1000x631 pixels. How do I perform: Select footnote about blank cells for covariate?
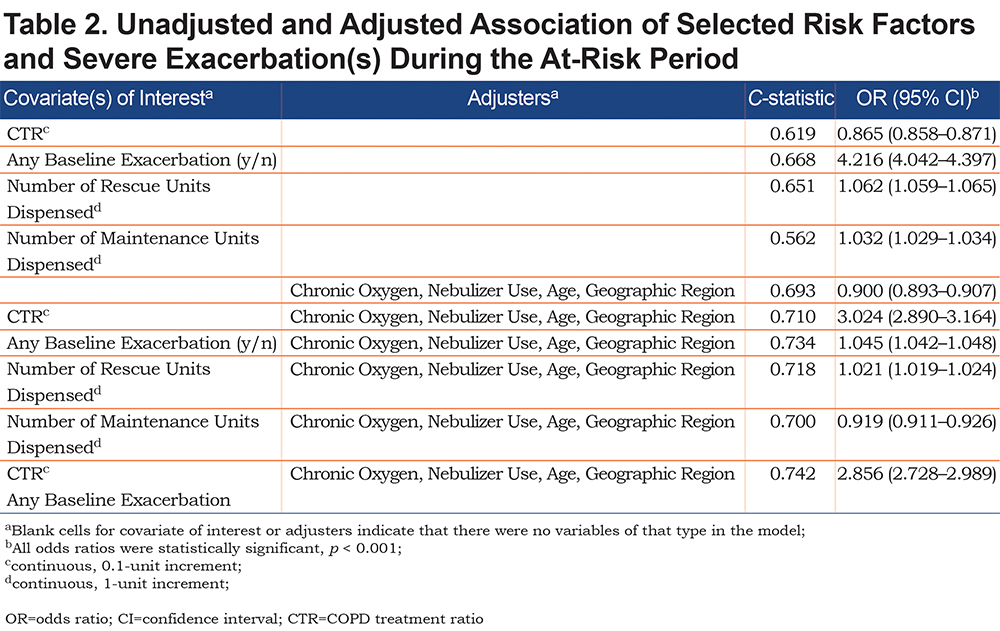(405, 530)
